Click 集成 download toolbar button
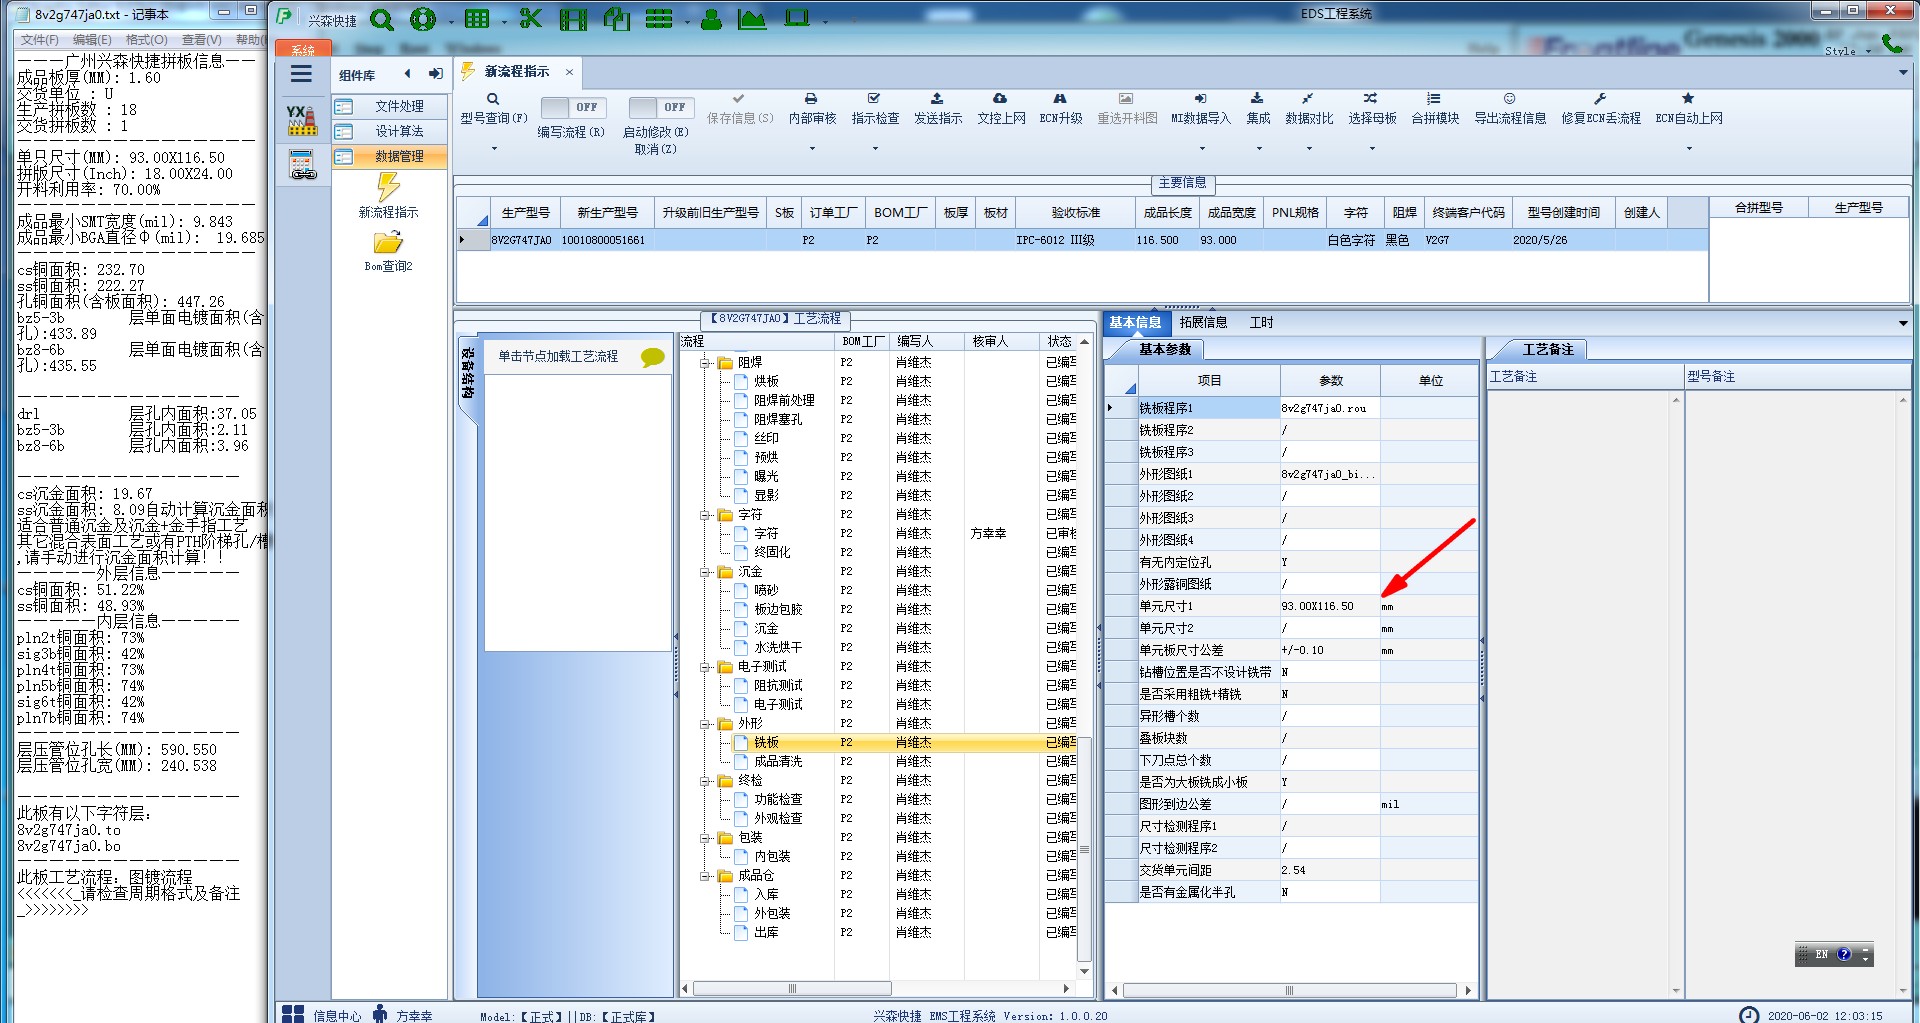 1258,109
